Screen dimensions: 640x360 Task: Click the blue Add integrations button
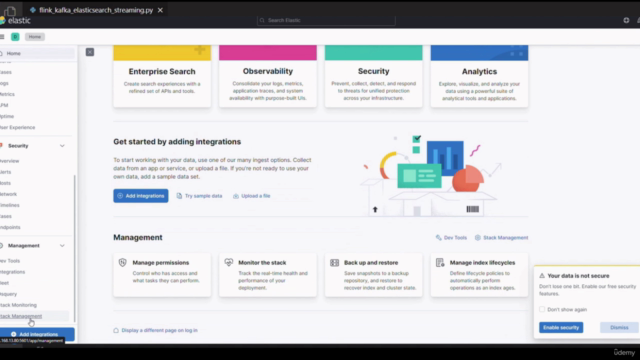coord(141,196)
